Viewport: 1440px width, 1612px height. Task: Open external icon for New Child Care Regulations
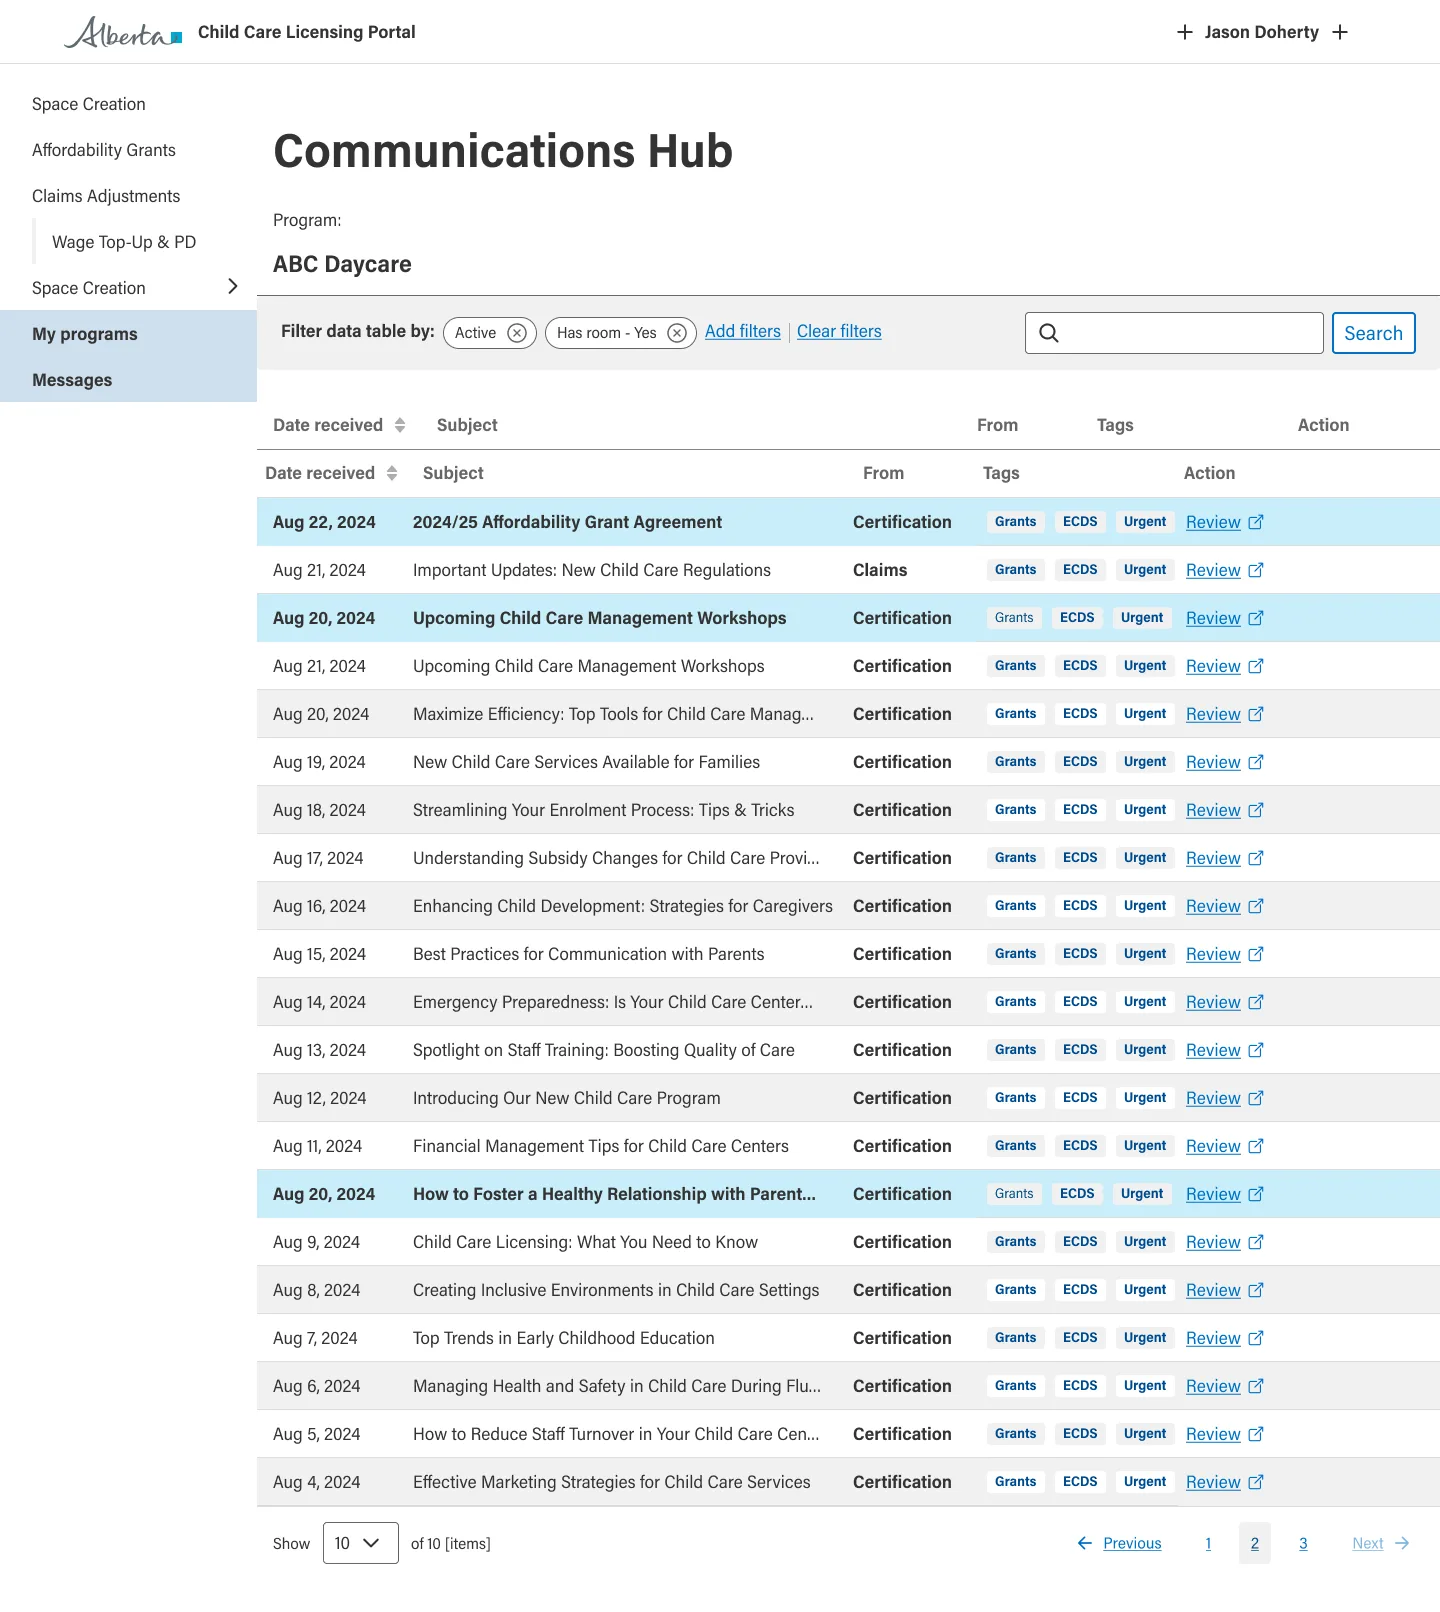coord(1256,570)
